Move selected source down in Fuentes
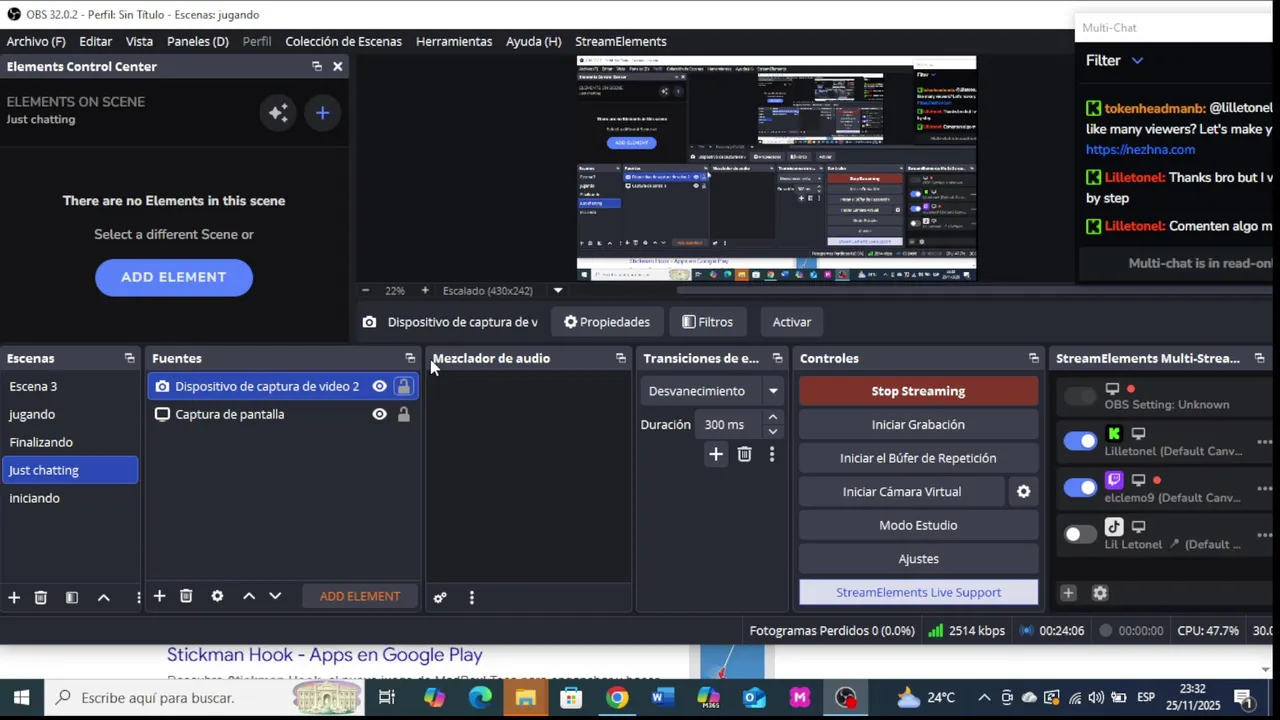This screenshot has width=1280, height=720. click(275, 596)
